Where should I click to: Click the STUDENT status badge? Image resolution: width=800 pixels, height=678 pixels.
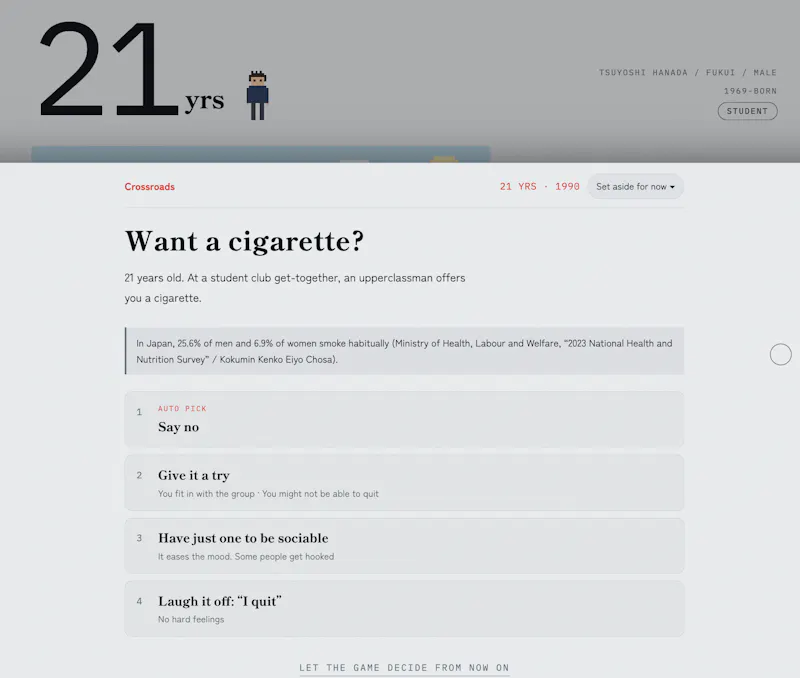coord(747,111)
